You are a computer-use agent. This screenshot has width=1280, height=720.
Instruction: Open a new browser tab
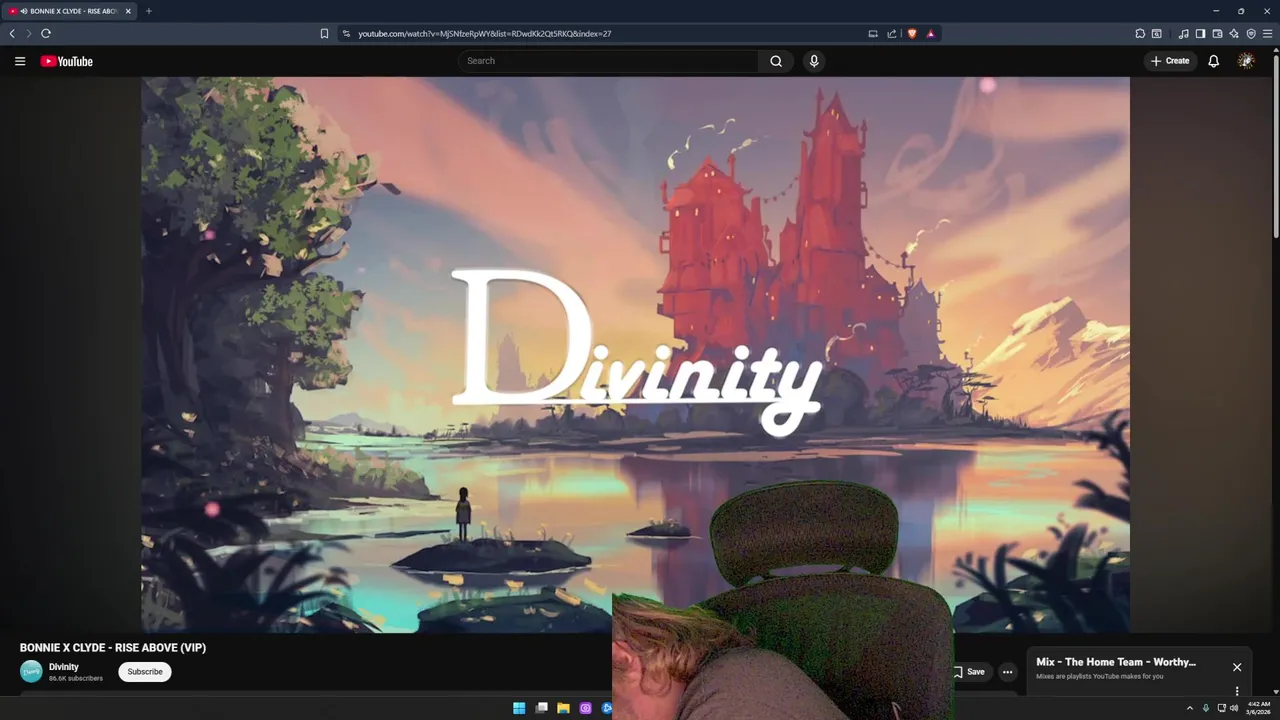(x=149, y=11)
